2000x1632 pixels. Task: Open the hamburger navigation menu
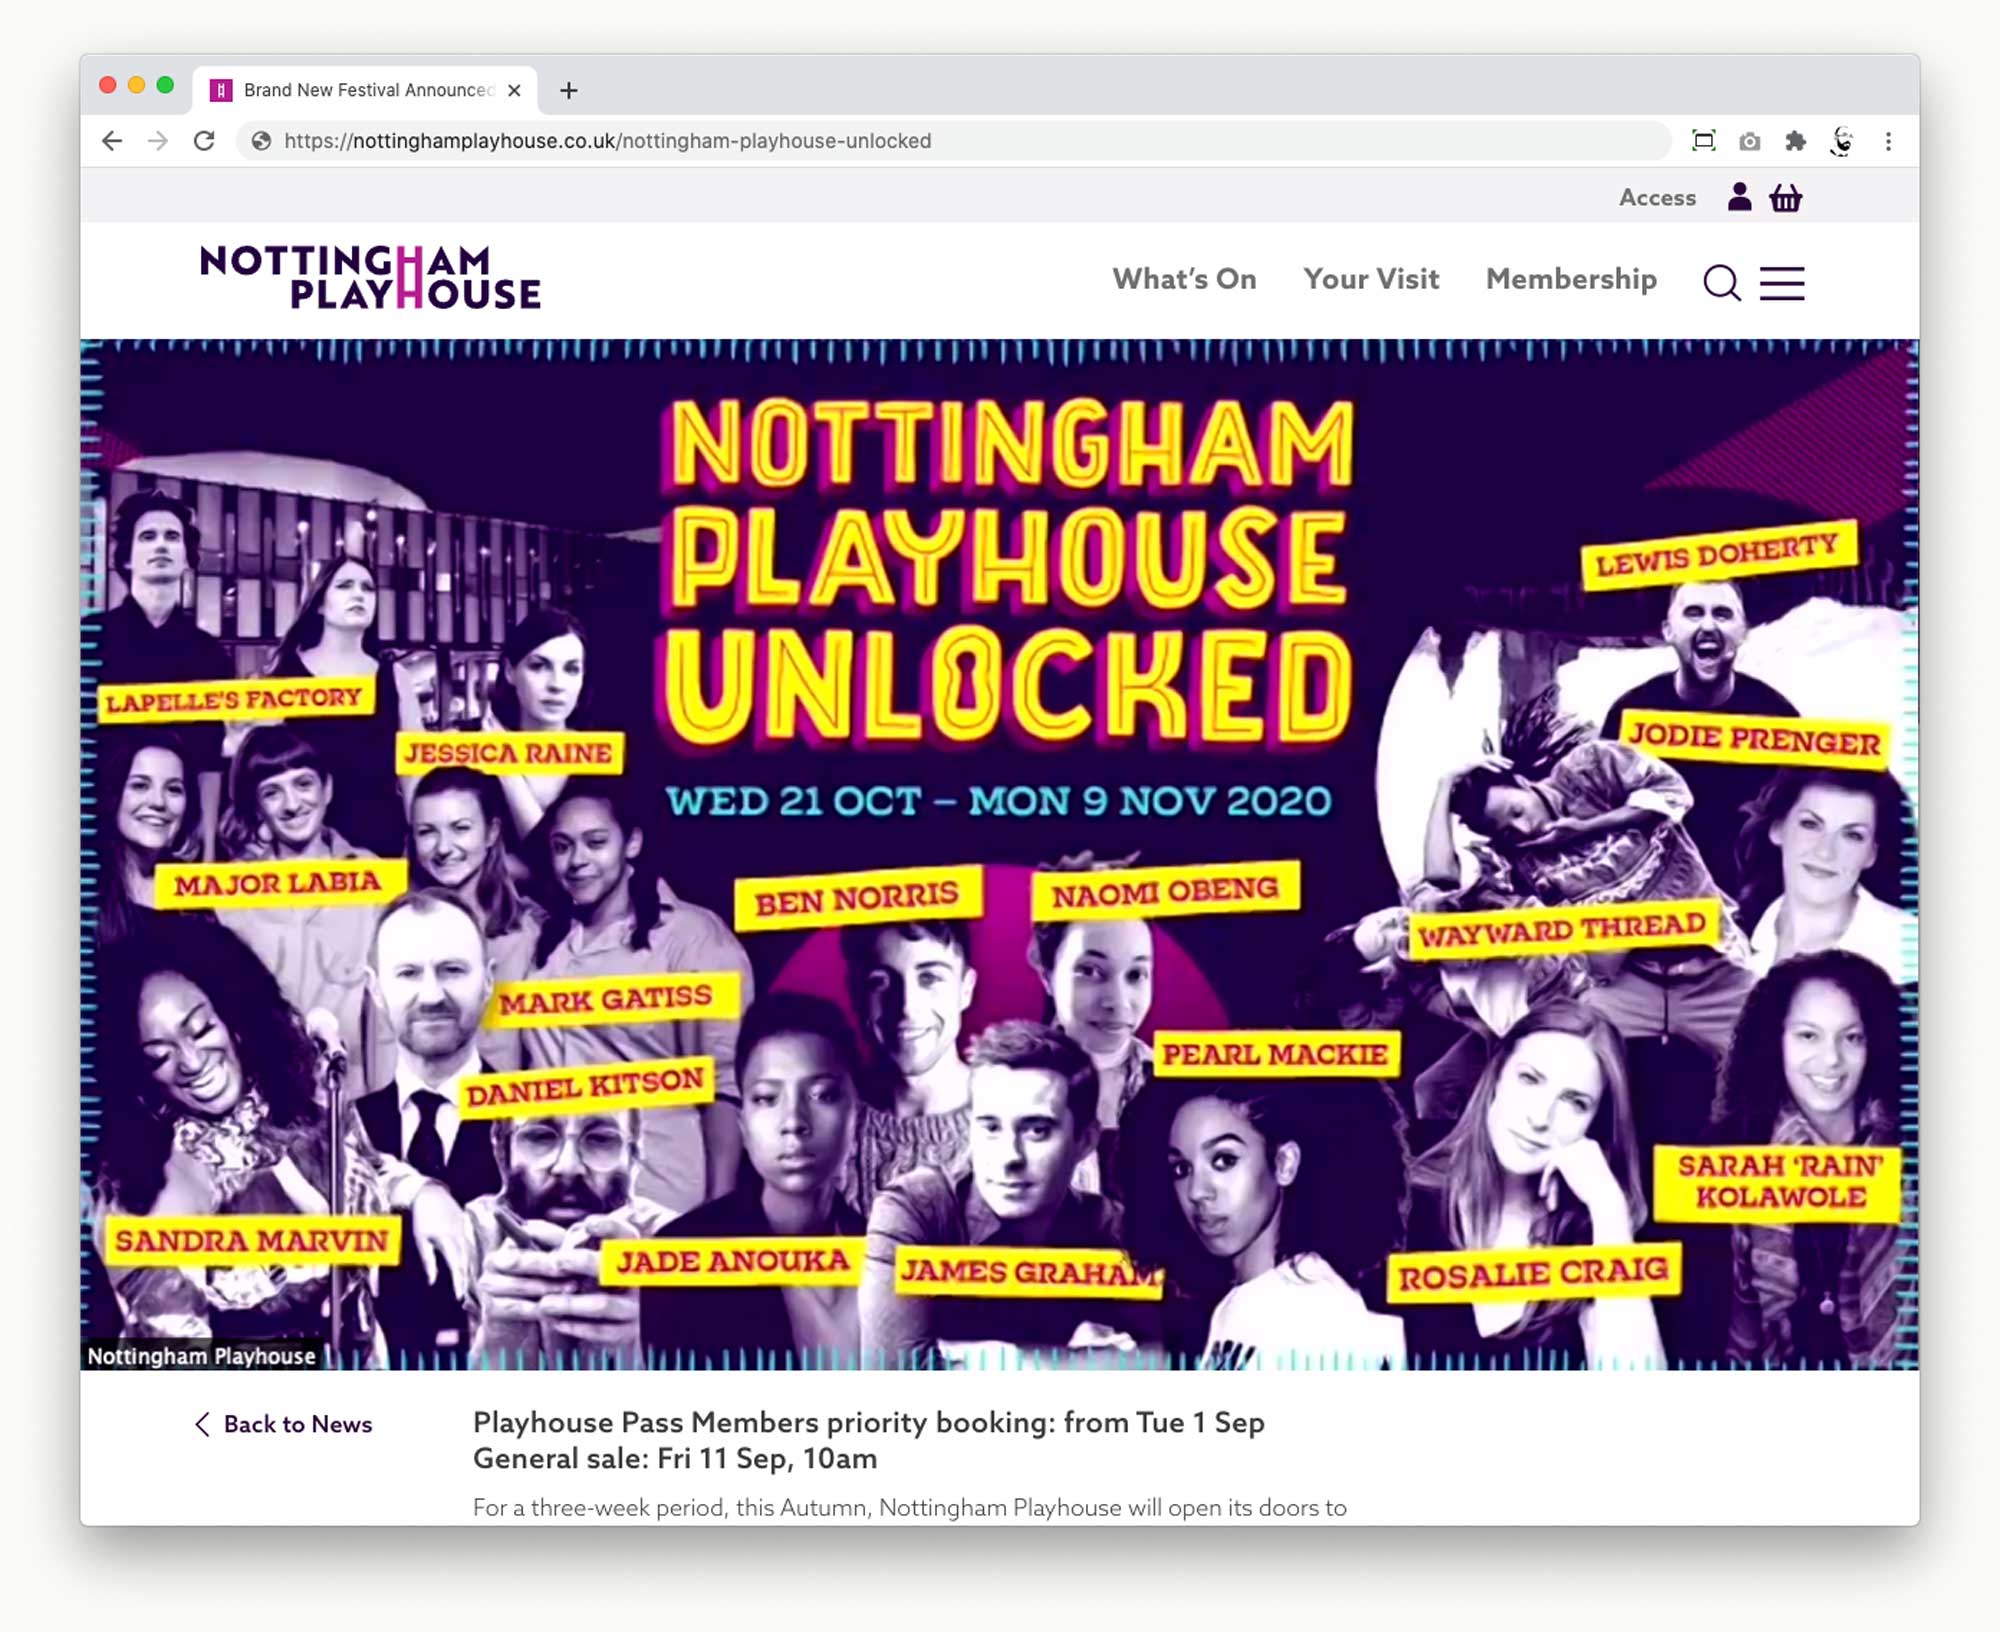click(1782, 283)
